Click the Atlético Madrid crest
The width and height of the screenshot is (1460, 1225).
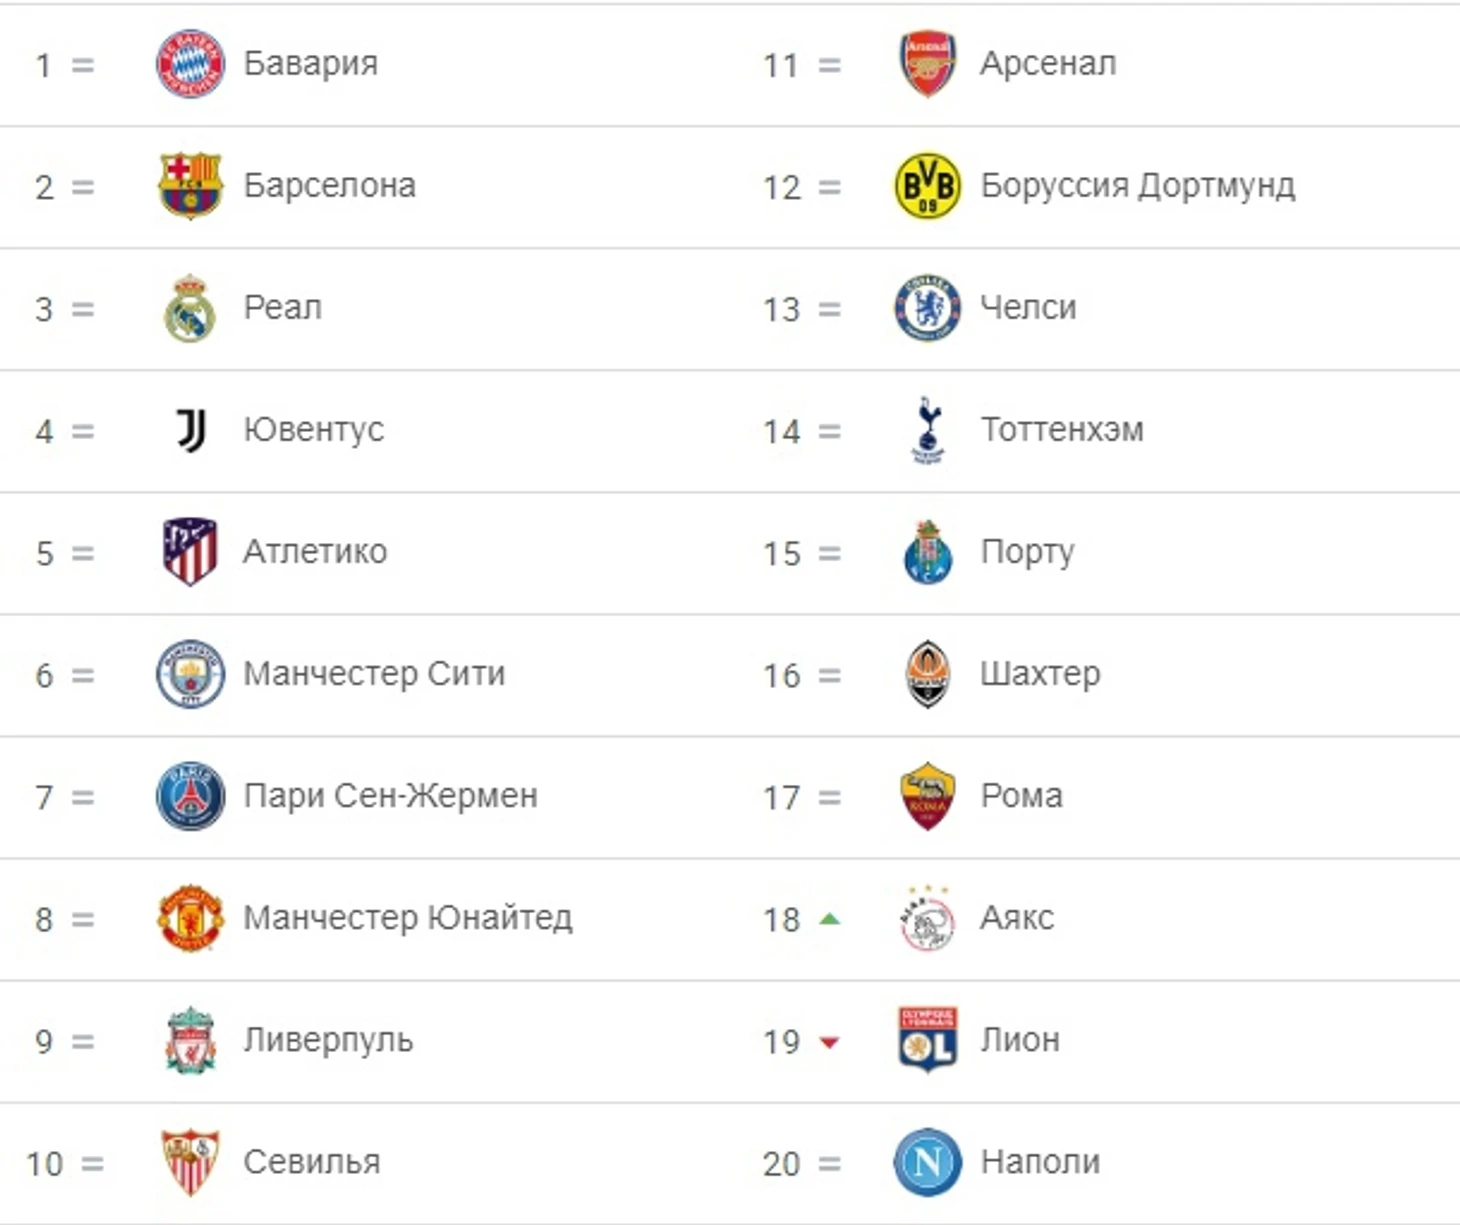pyautogui.click(x=190, y=552)
